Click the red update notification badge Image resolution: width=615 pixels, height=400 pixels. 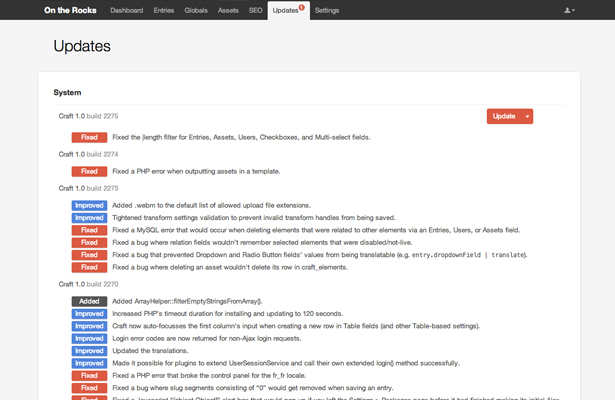point(302,7)
